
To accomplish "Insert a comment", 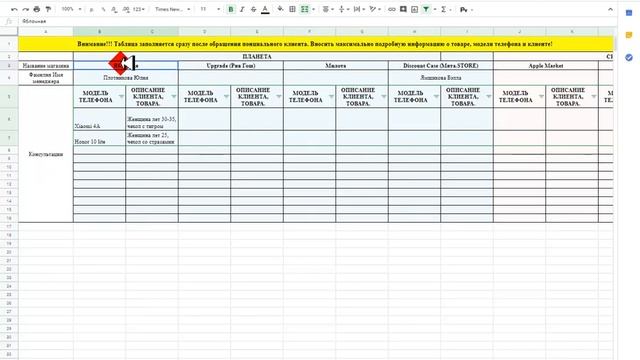I will pyautogui.click(x=403, y=9).
